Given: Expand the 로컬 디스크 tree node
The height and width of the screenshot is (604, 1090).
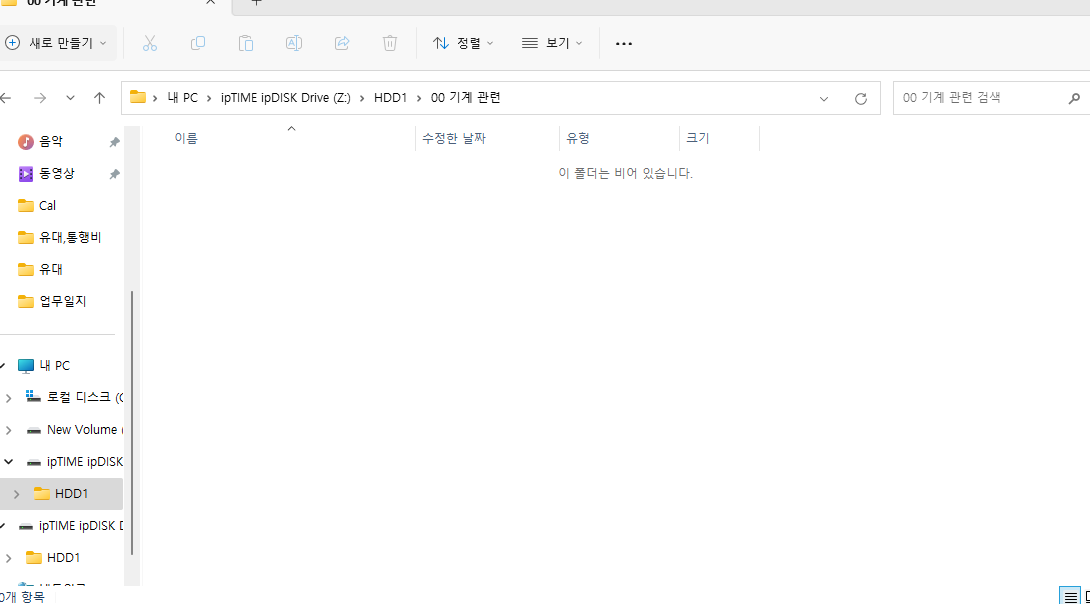Looking at the screenshot, I should click(x=8, y=398).
